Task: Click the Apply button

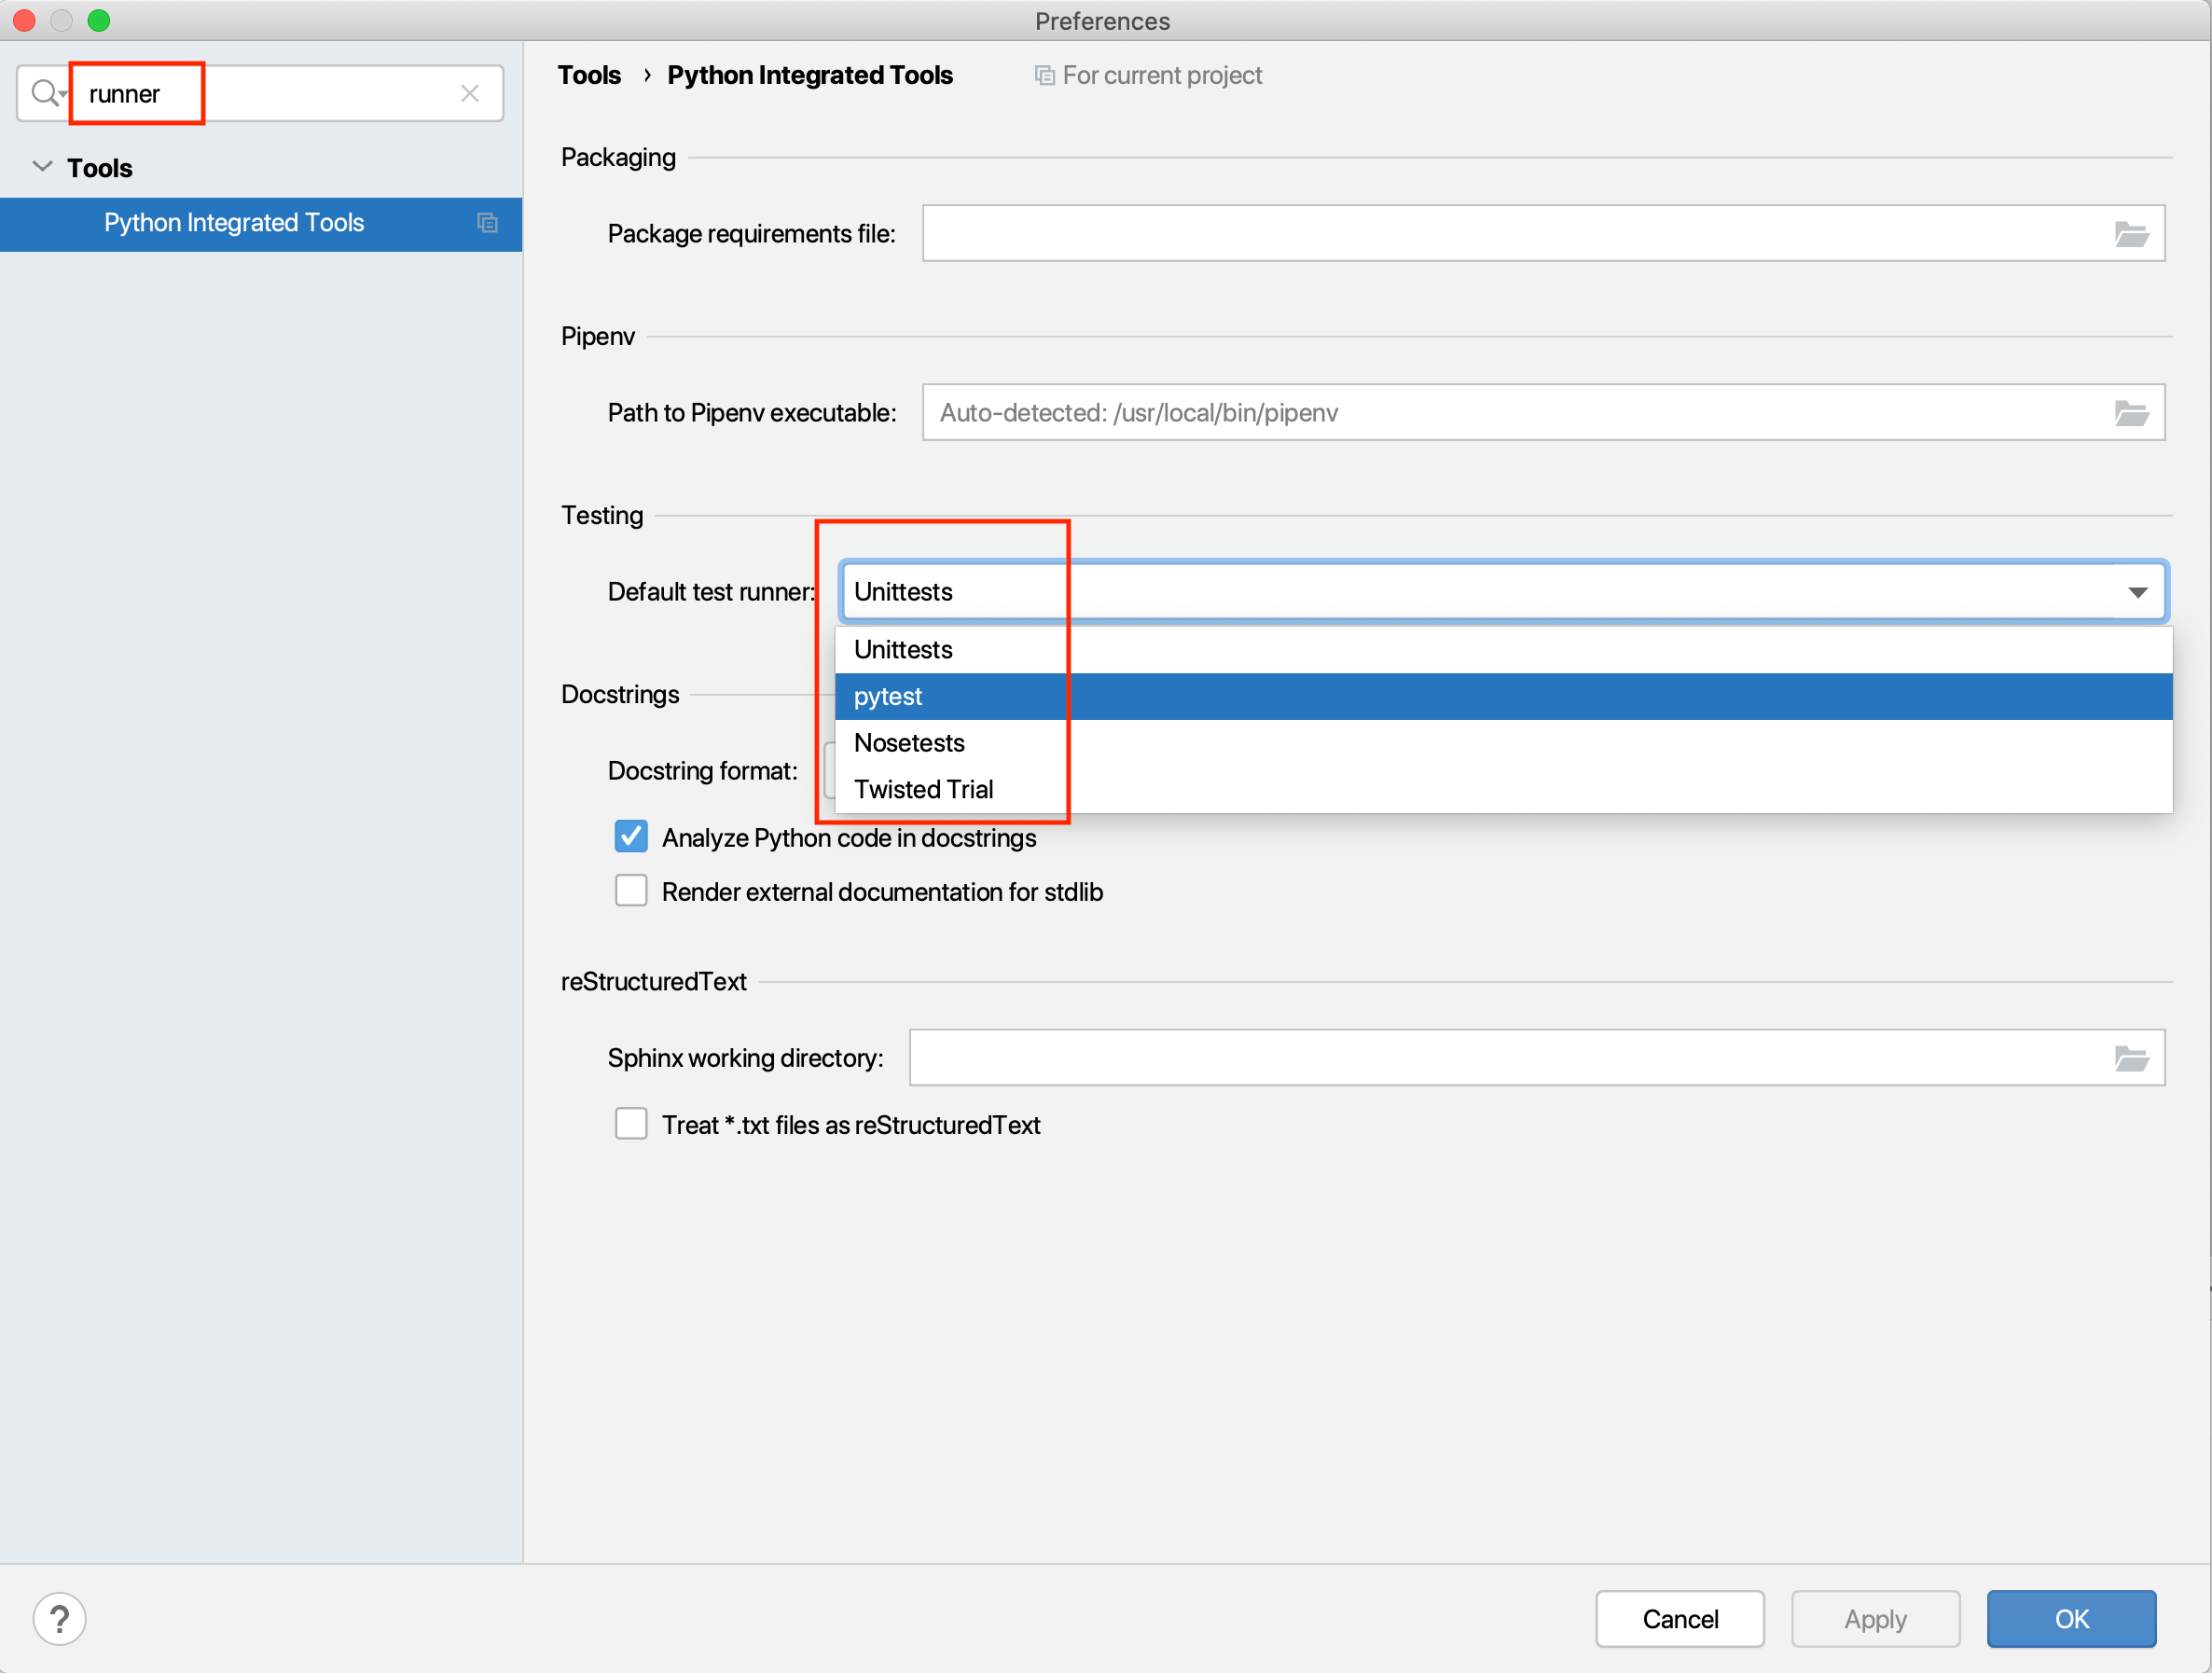Action: pos(1875,1618)
